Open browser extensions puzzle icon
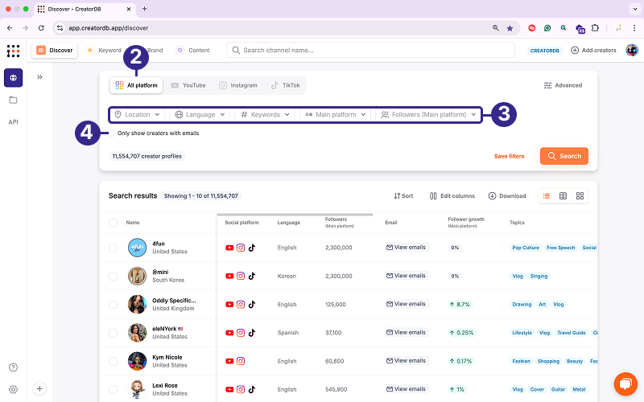Viewport: 644px width, 402px height. click(x=595, y=28)
